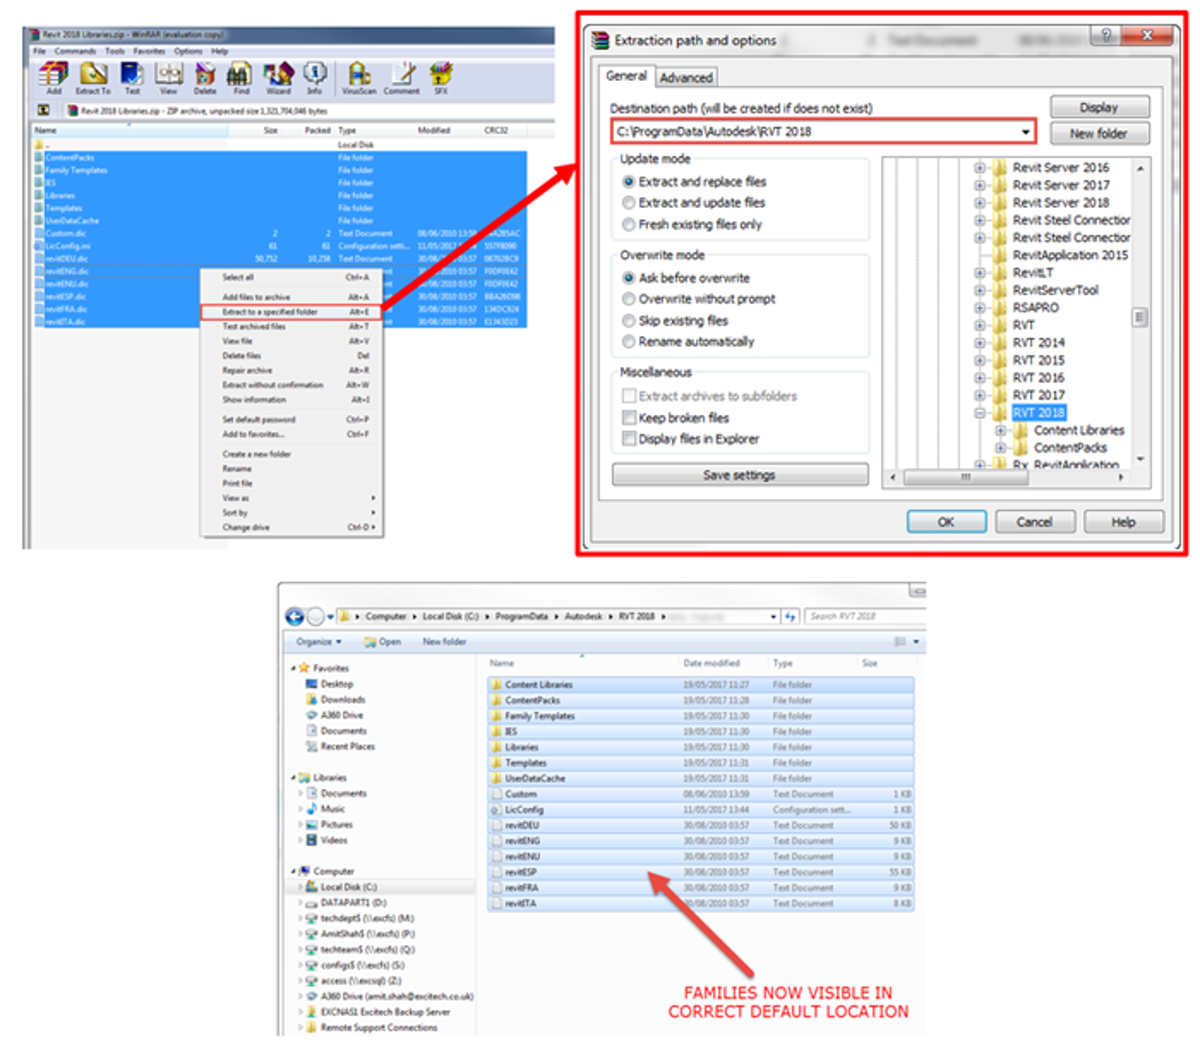Select Overwrite without prompt option
Viewport: 1200px width, 1049px height.
click(x=629, y=299)
